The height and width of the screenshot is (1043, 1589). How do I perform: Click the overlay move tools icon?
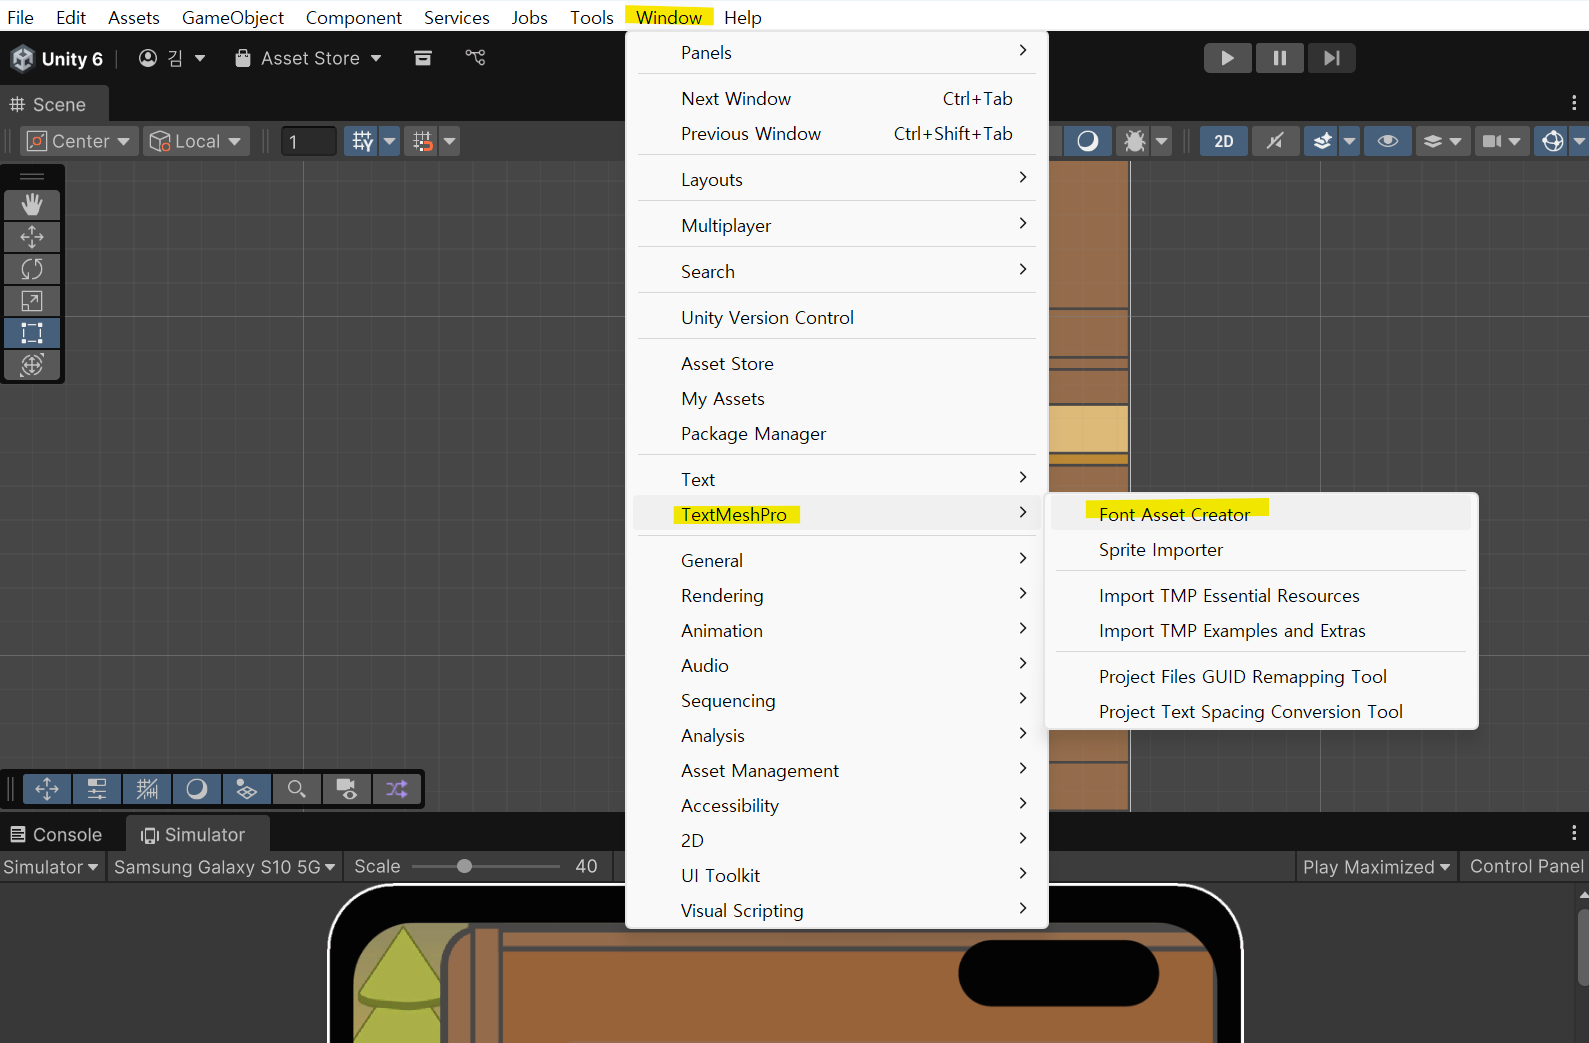point(47,789)
